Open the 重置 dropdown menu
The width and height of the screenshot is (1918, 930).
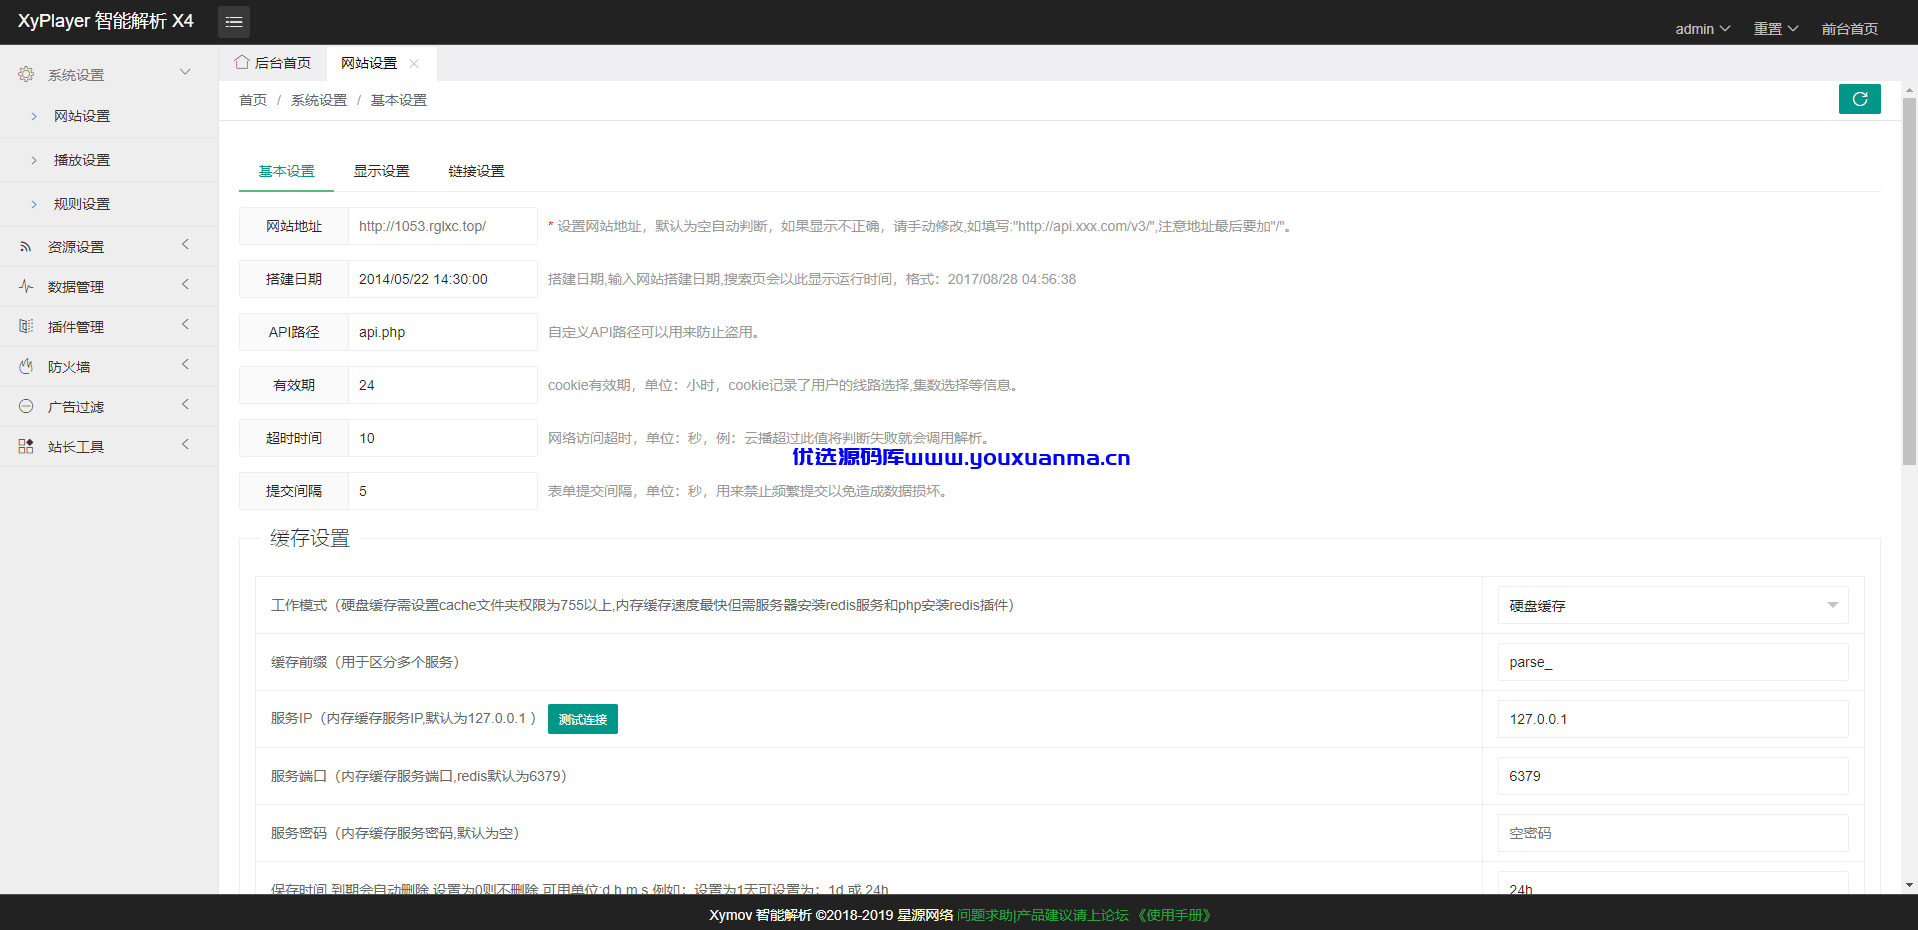click(1776, 29)
